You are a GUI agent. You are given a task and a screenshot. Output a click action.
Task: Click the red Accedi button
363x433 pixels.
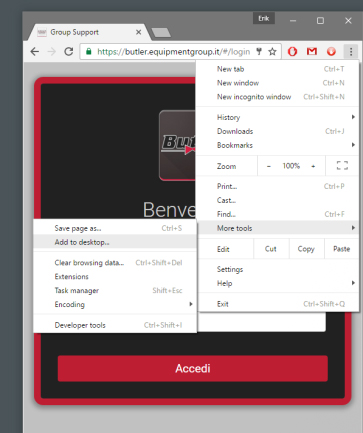pos(193,368)
